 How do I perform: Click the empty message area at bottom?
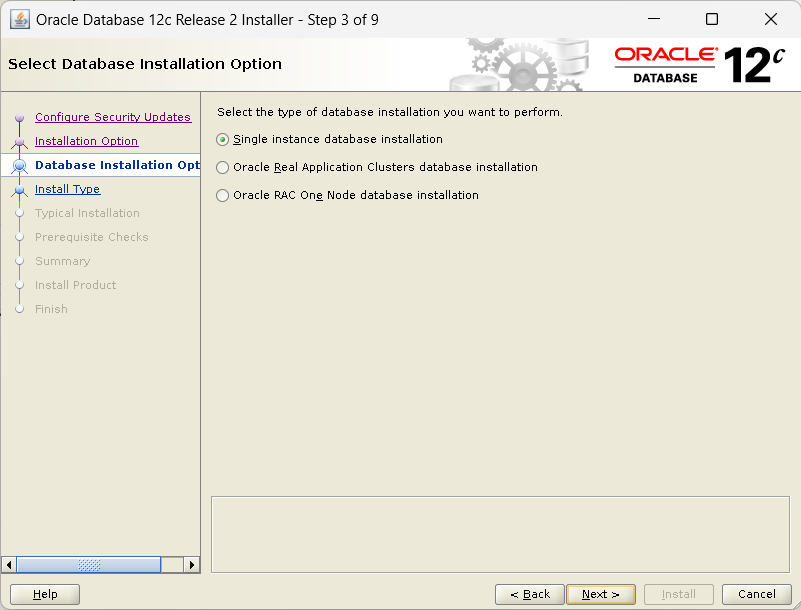click(x=500, y=534)
